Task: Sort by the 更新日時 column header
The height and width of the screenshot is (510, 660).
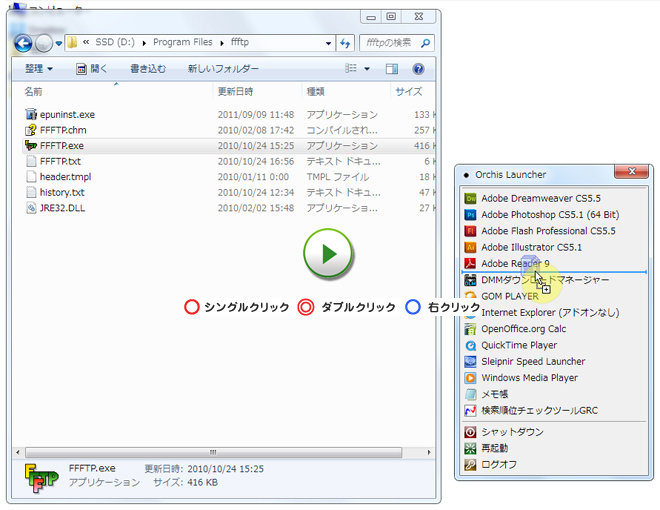Action: coord(235,91)
